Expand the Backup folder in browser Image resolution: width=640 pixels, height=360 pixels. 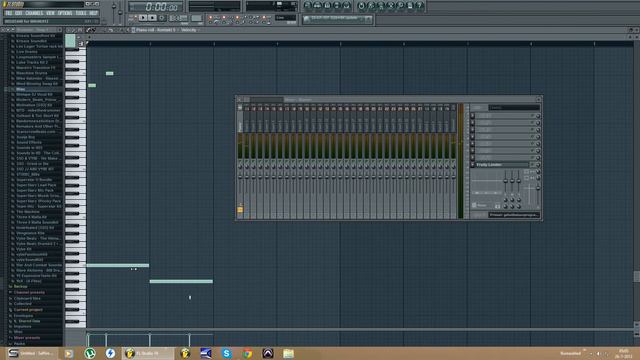pyautogui.click(x=20, y=287)
